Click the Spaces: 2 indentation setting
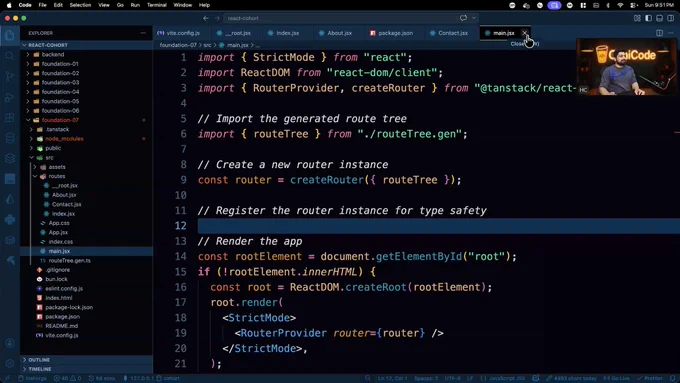This screenshot has height=383, width=680. (426, 378)
